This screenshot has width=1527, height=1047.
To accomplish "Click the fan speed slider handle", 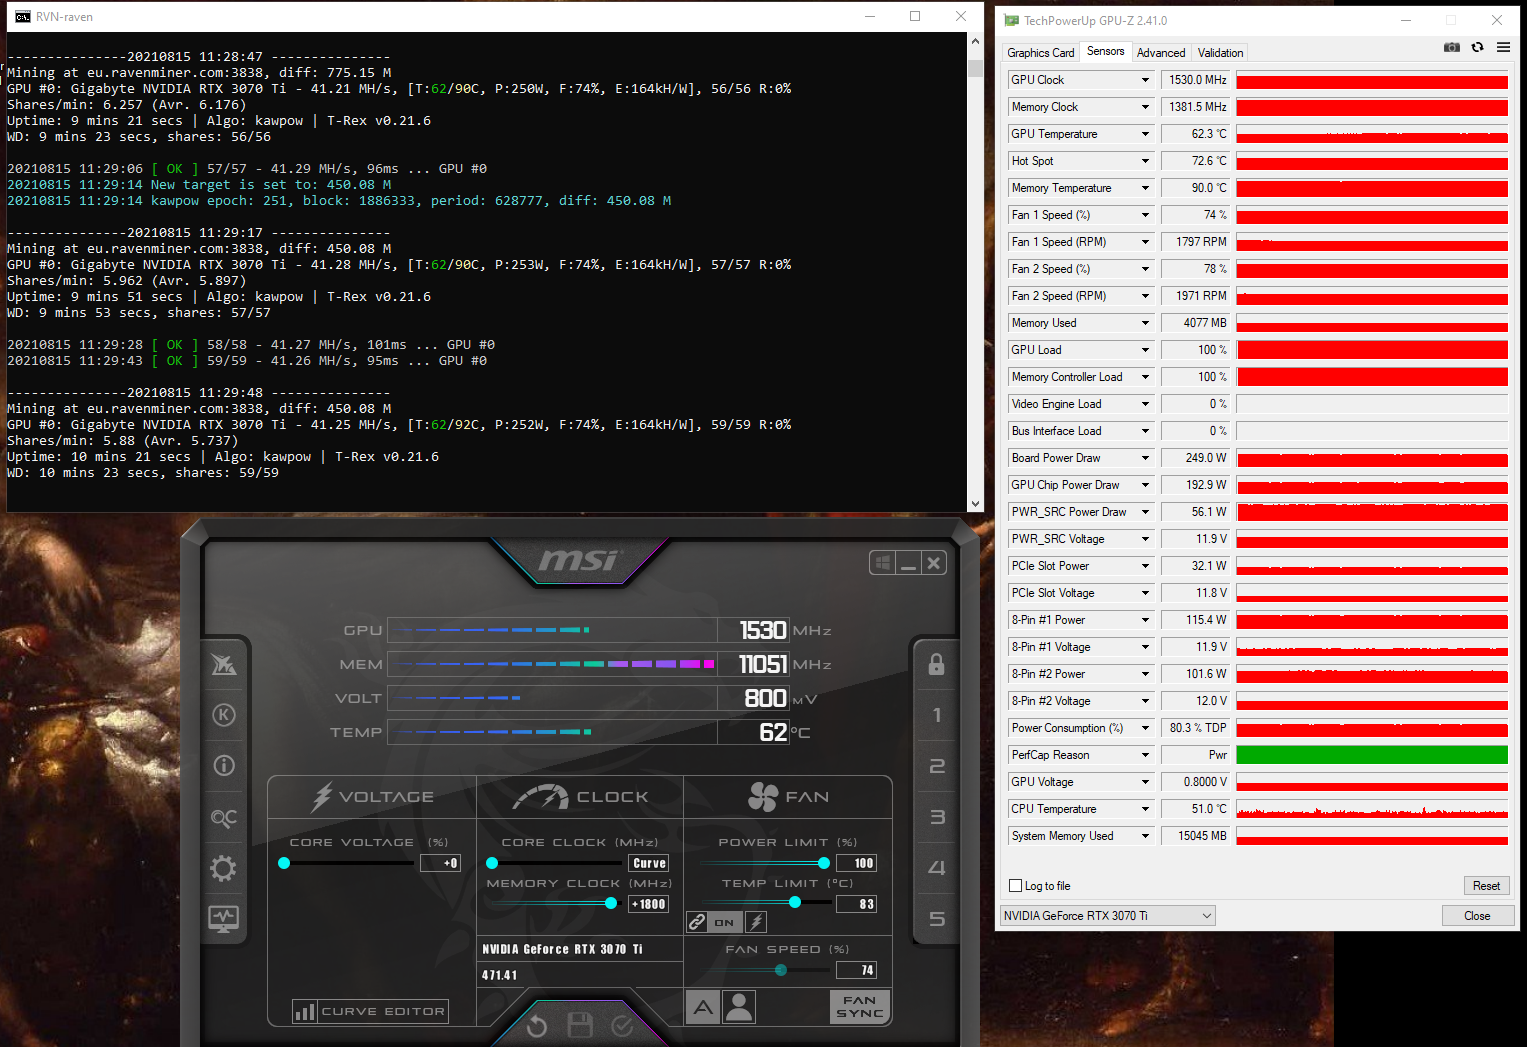I will 781,970.
